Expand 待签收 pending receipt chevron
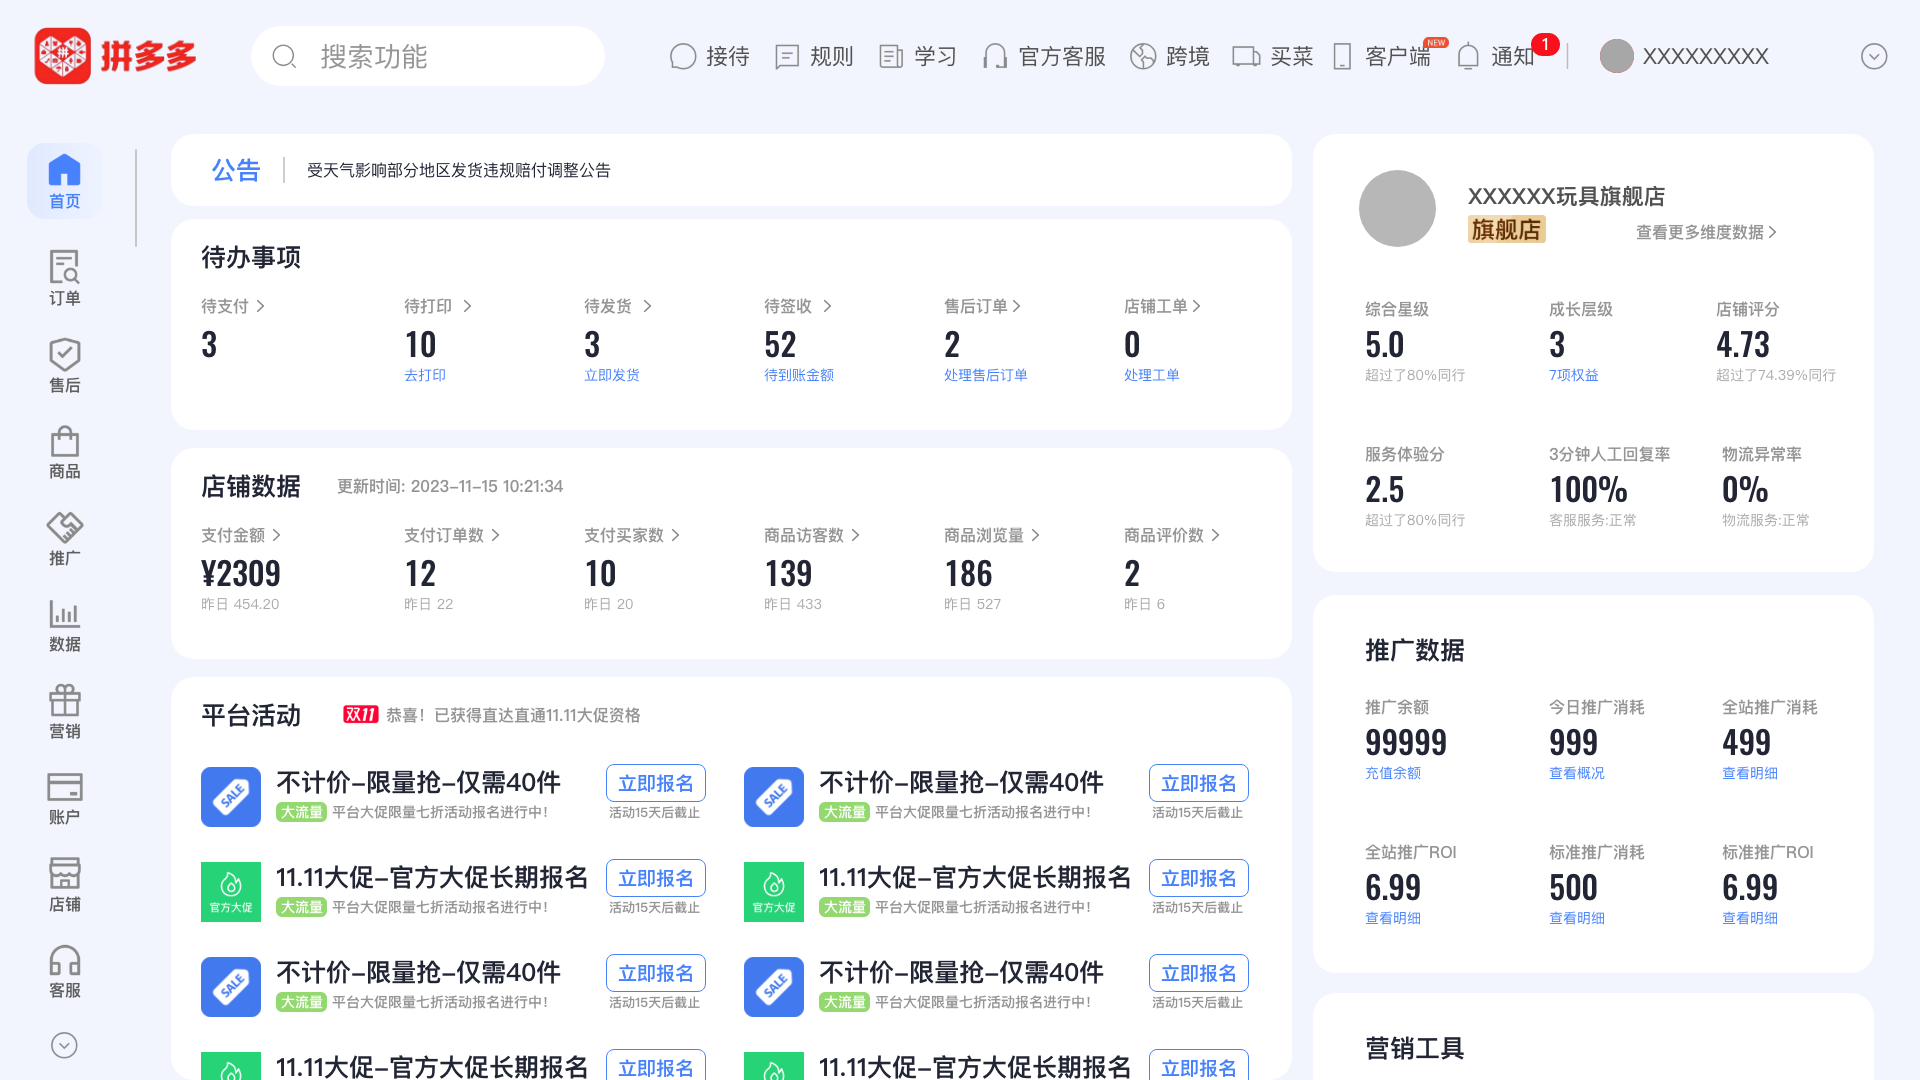 (x=827, y=306)
